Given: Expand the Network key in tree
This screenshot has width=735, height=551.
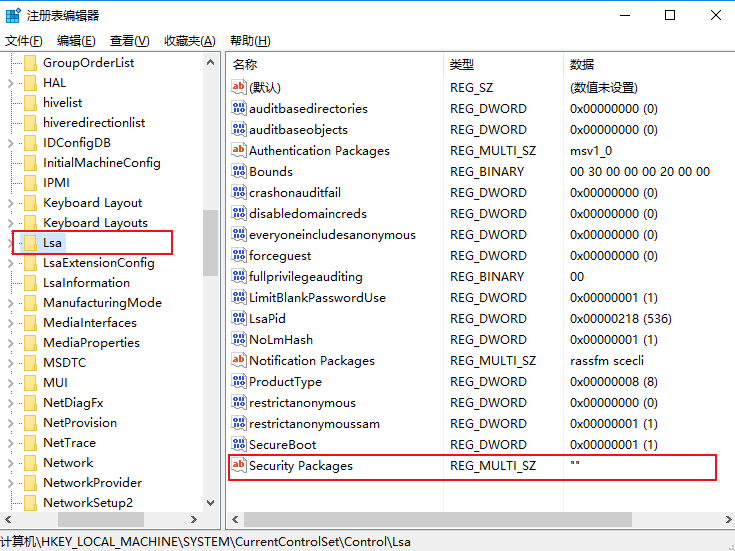Looking at the screenshot, I should [x=10, y=463].
